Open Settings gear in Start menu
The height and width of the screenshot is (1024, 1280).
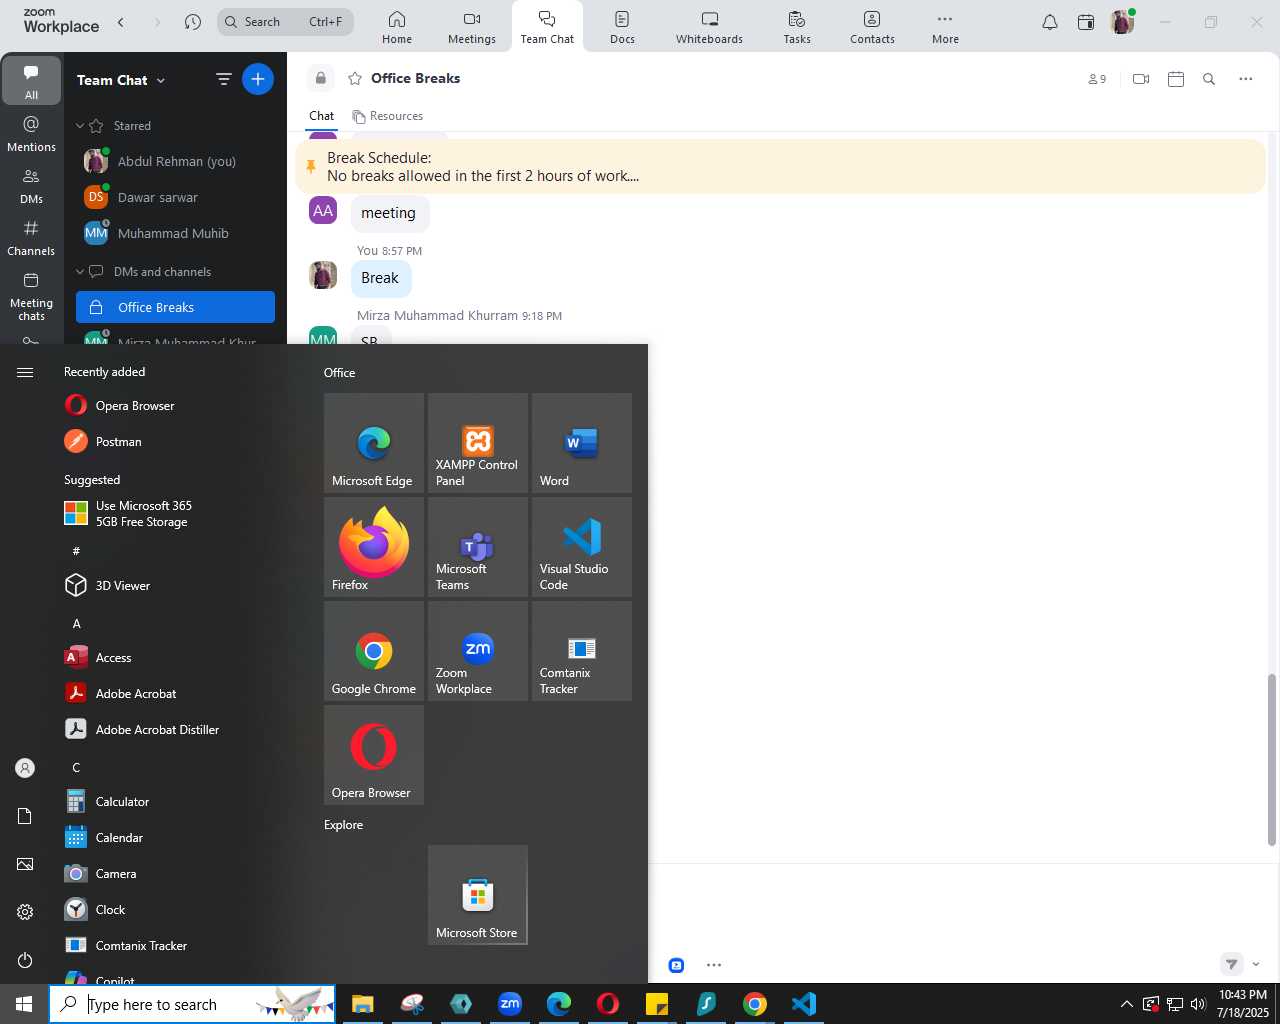tap(25, 912)
